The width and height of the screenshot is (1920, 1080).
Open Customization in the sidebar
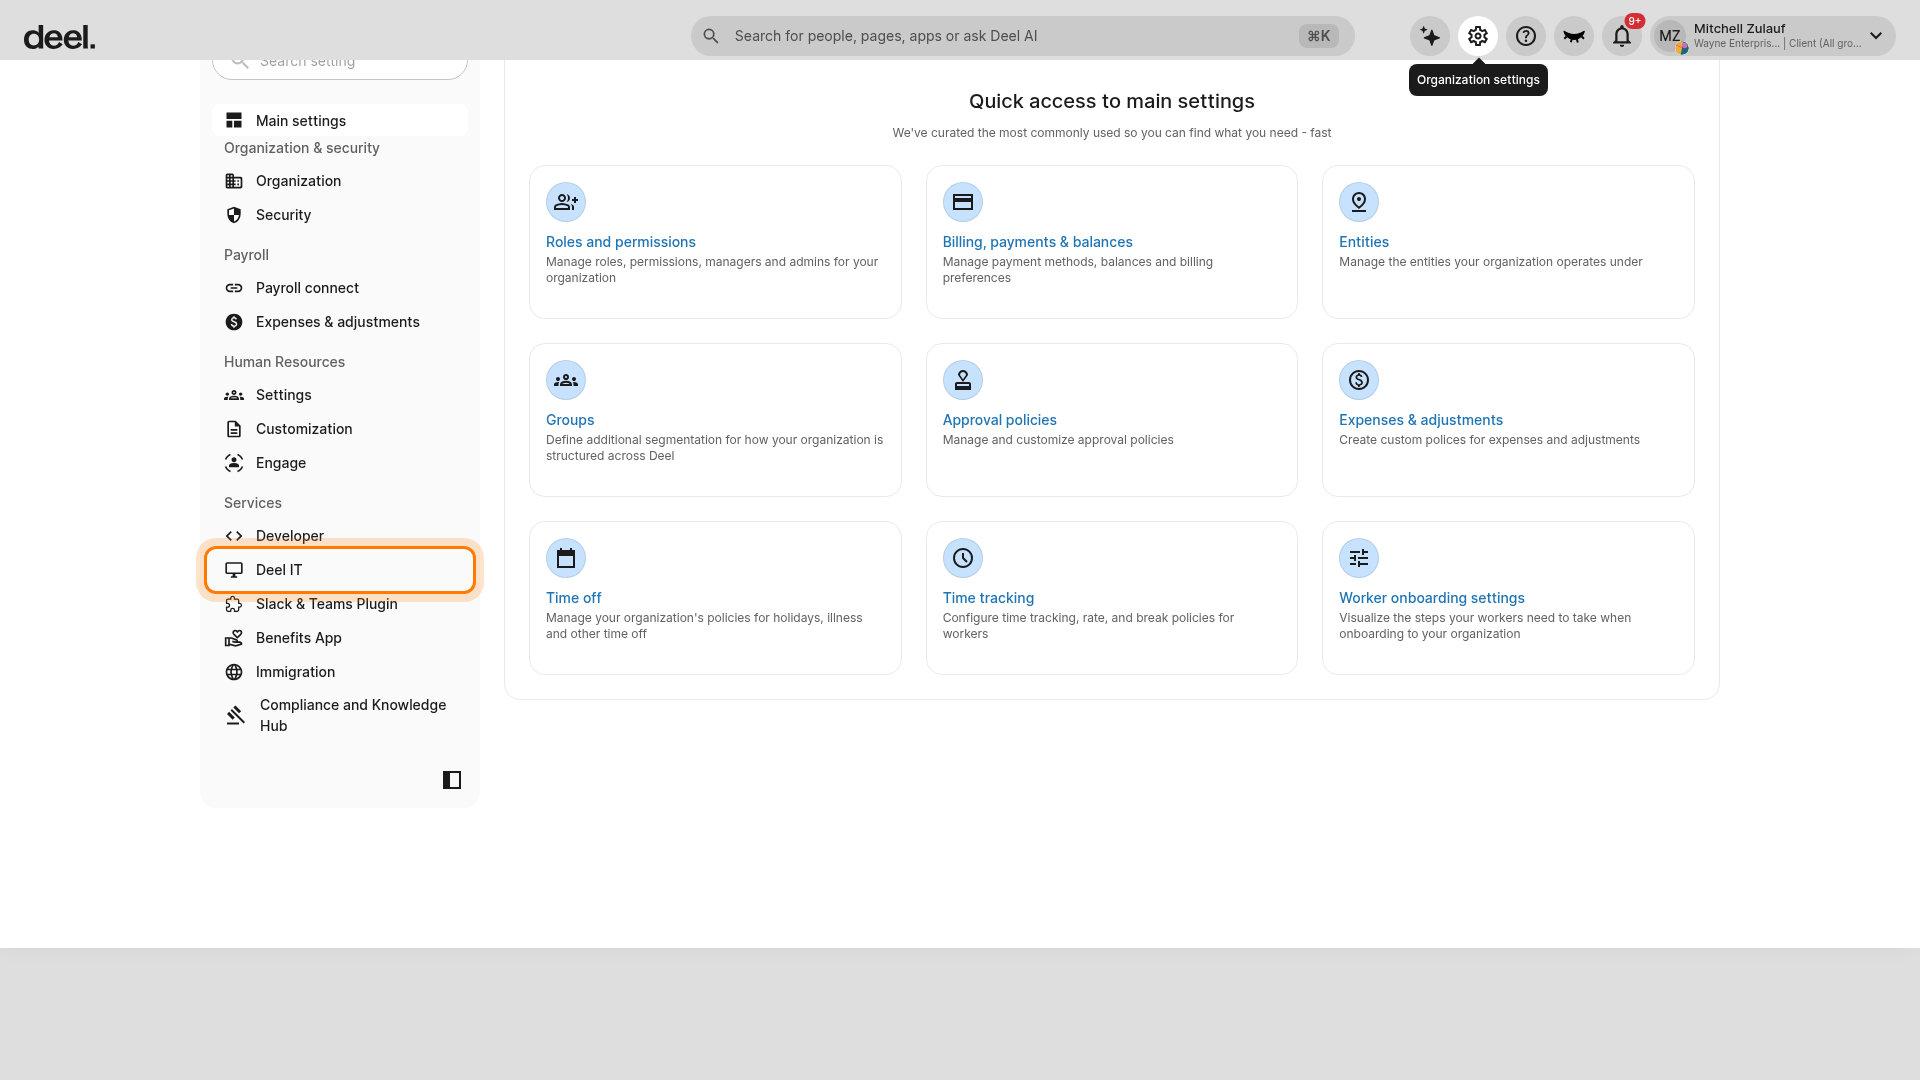tap(340, 429)
